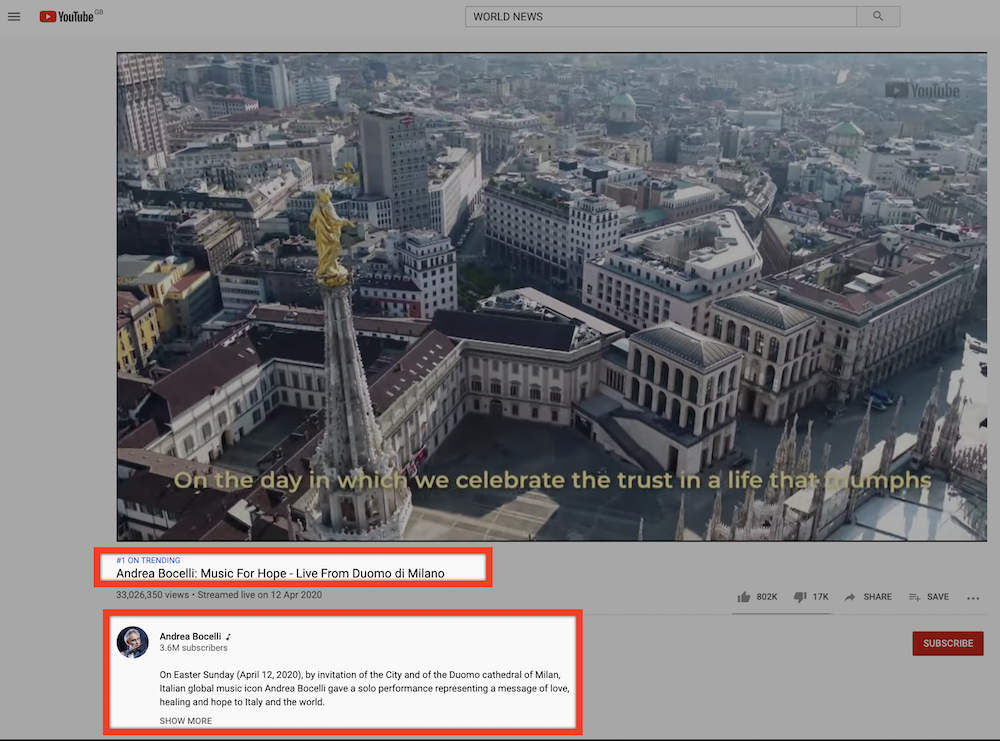Click the description starting 'On Easter Sunday'
This screenshot has height=741, width=1000.
(364, 688)
